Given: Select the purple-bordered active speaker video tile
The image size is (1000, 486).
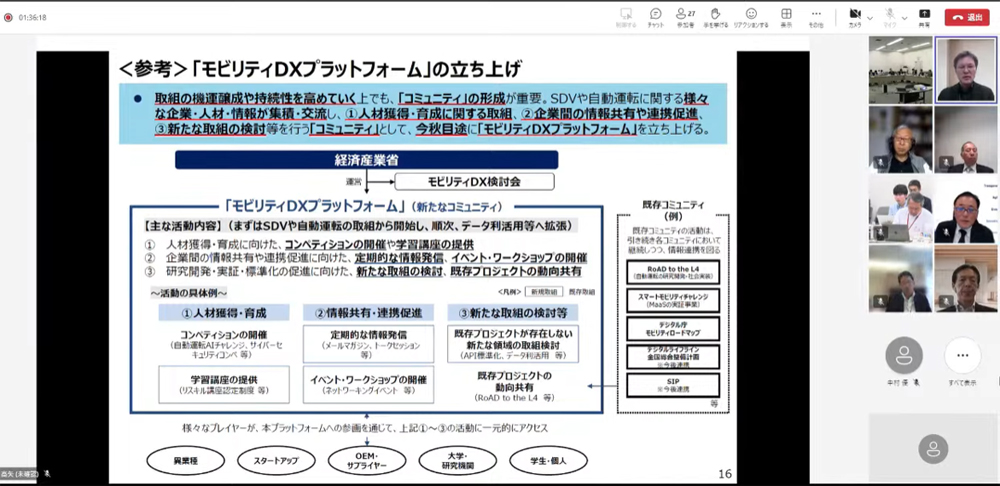Looking at the screenshot, I should (x=966, y=70).
